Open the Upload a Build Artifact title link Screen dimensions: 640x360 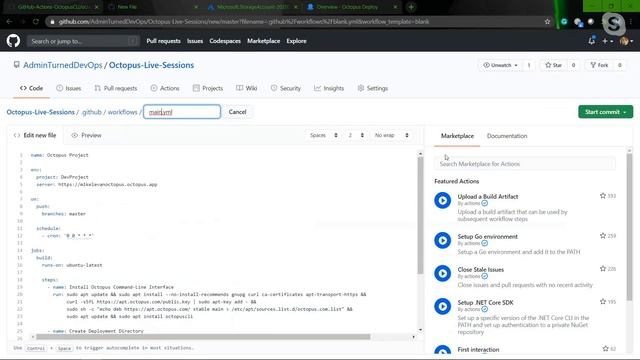(488, 196)
